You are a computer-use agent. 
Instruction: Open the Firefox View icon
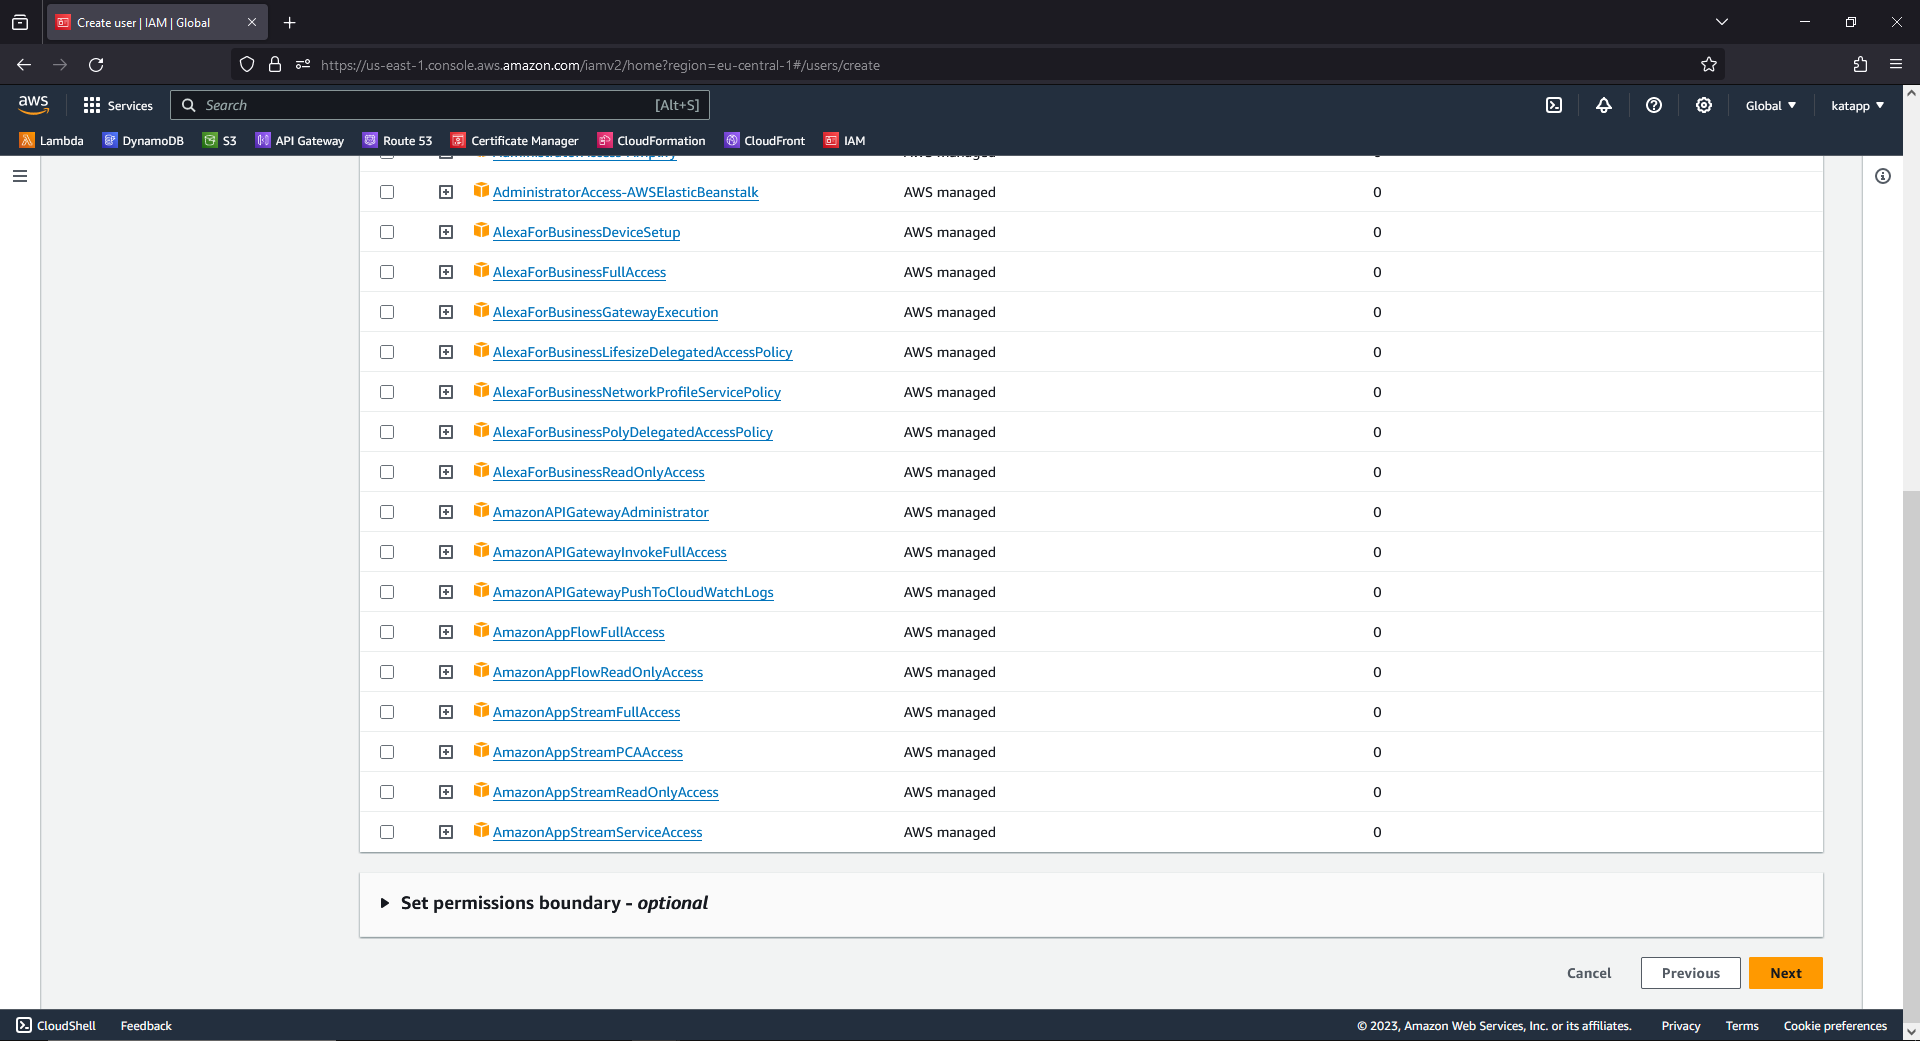click(20, 22)
